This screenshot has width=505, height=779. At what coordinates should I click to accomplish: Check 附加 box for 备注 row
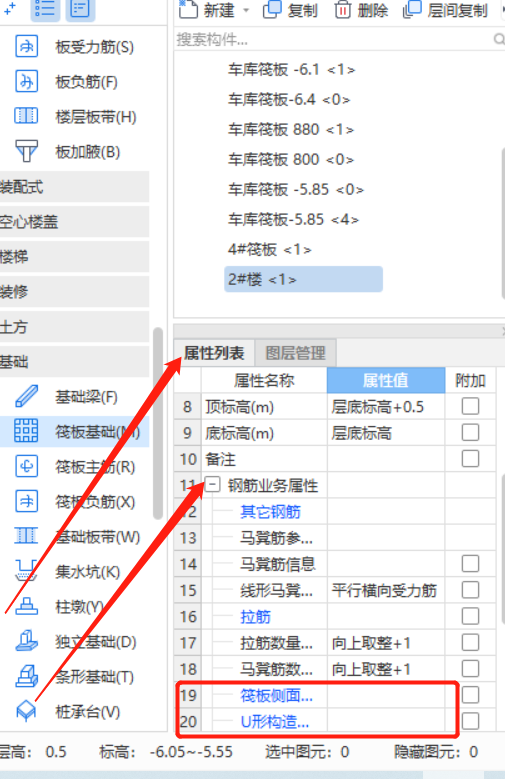coord(470,458)
